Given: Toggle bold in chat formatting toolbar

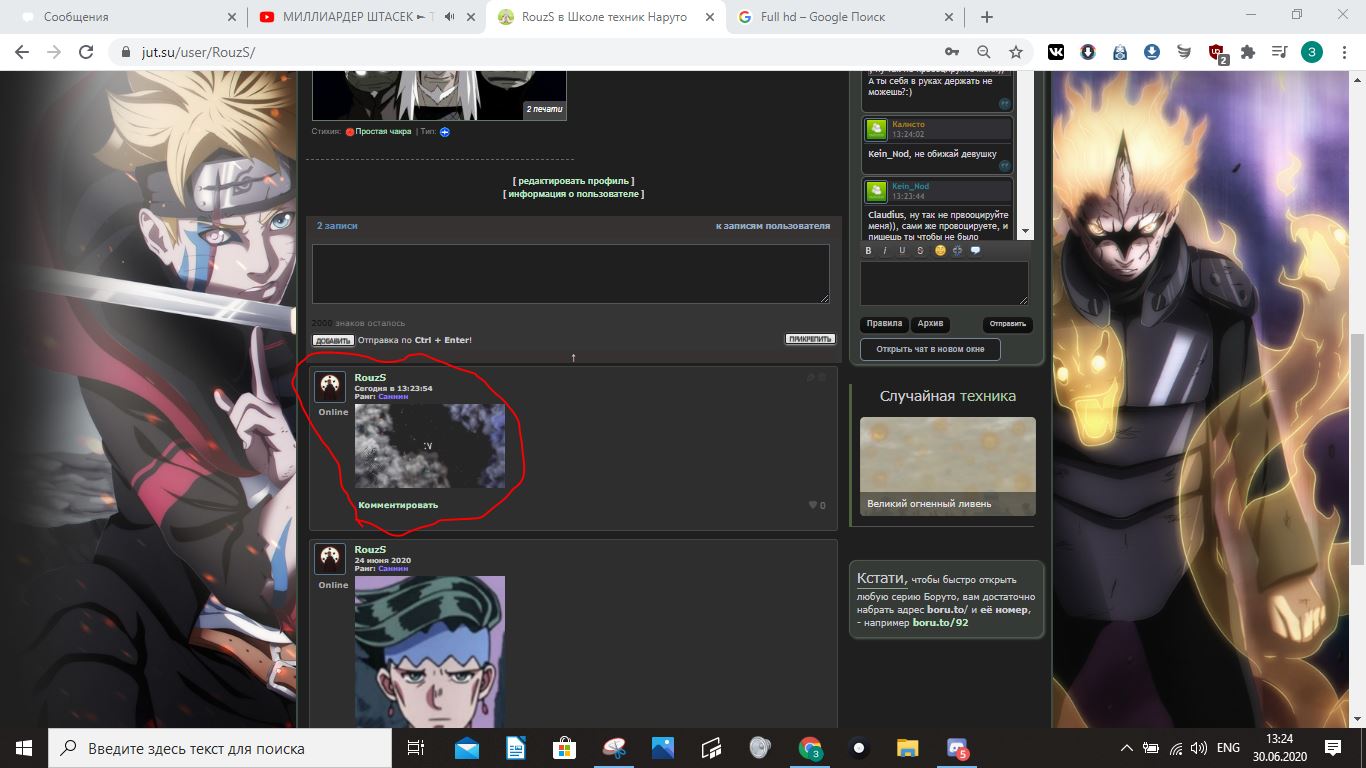Looking at the screenshot, I should tap(868, 250).
